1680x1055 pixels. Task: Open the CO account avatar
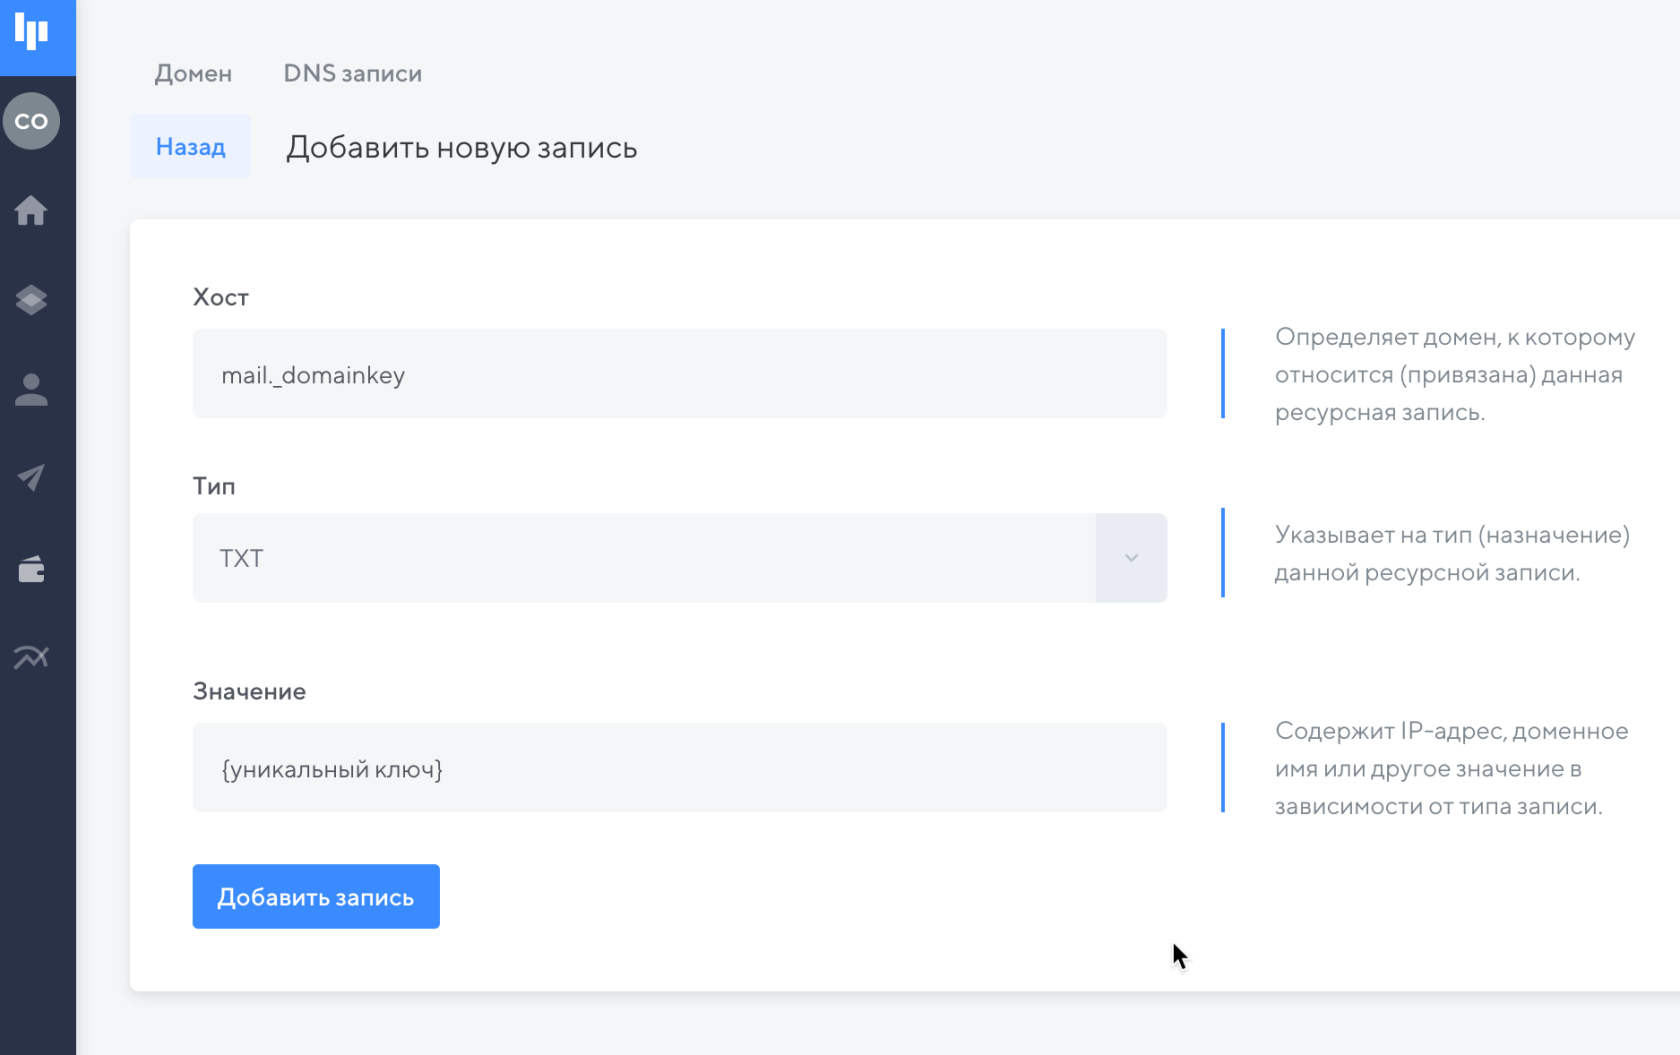(32, 121)
